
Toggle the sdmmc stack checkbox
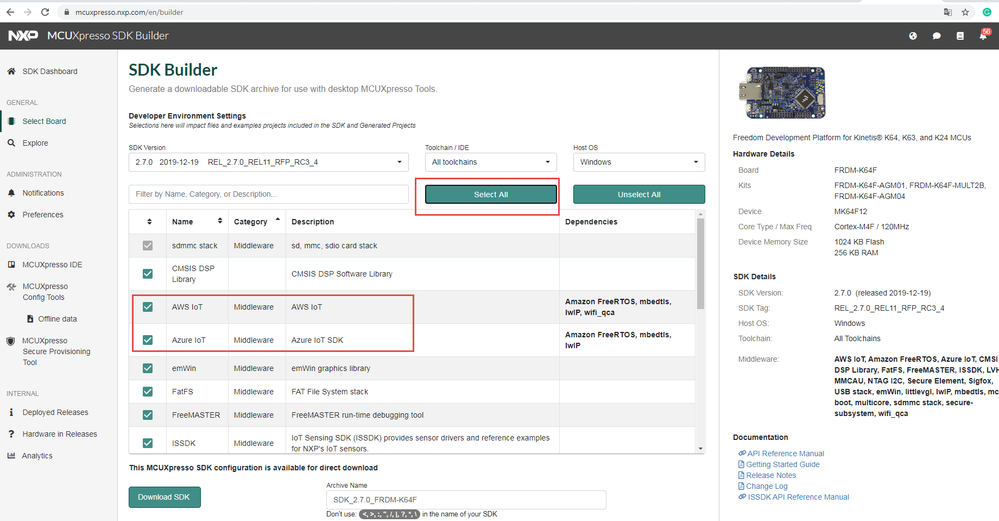pos(148,245)
